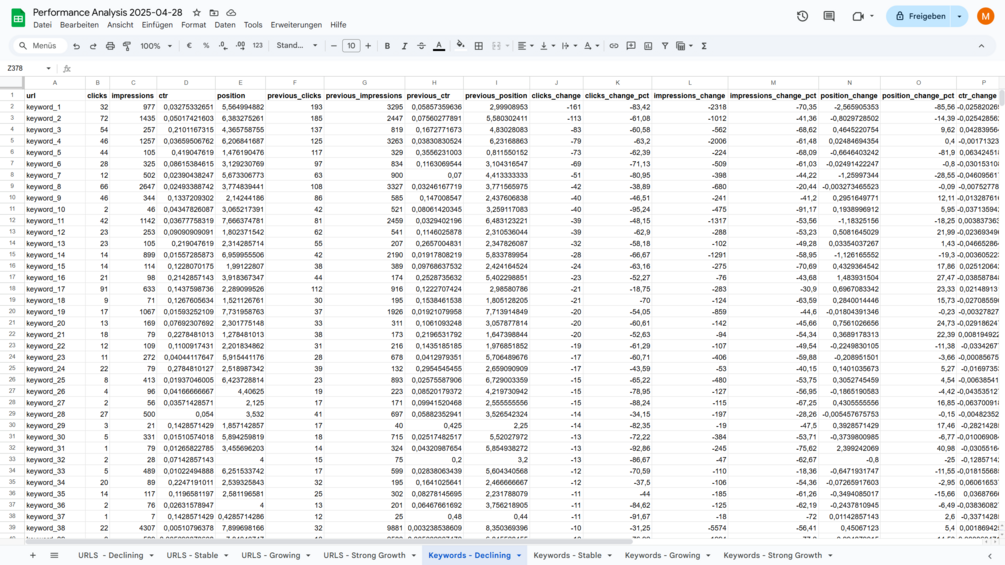Pick a cell fill color
The image size is (1005, 565).
click(x=460, y=46)
